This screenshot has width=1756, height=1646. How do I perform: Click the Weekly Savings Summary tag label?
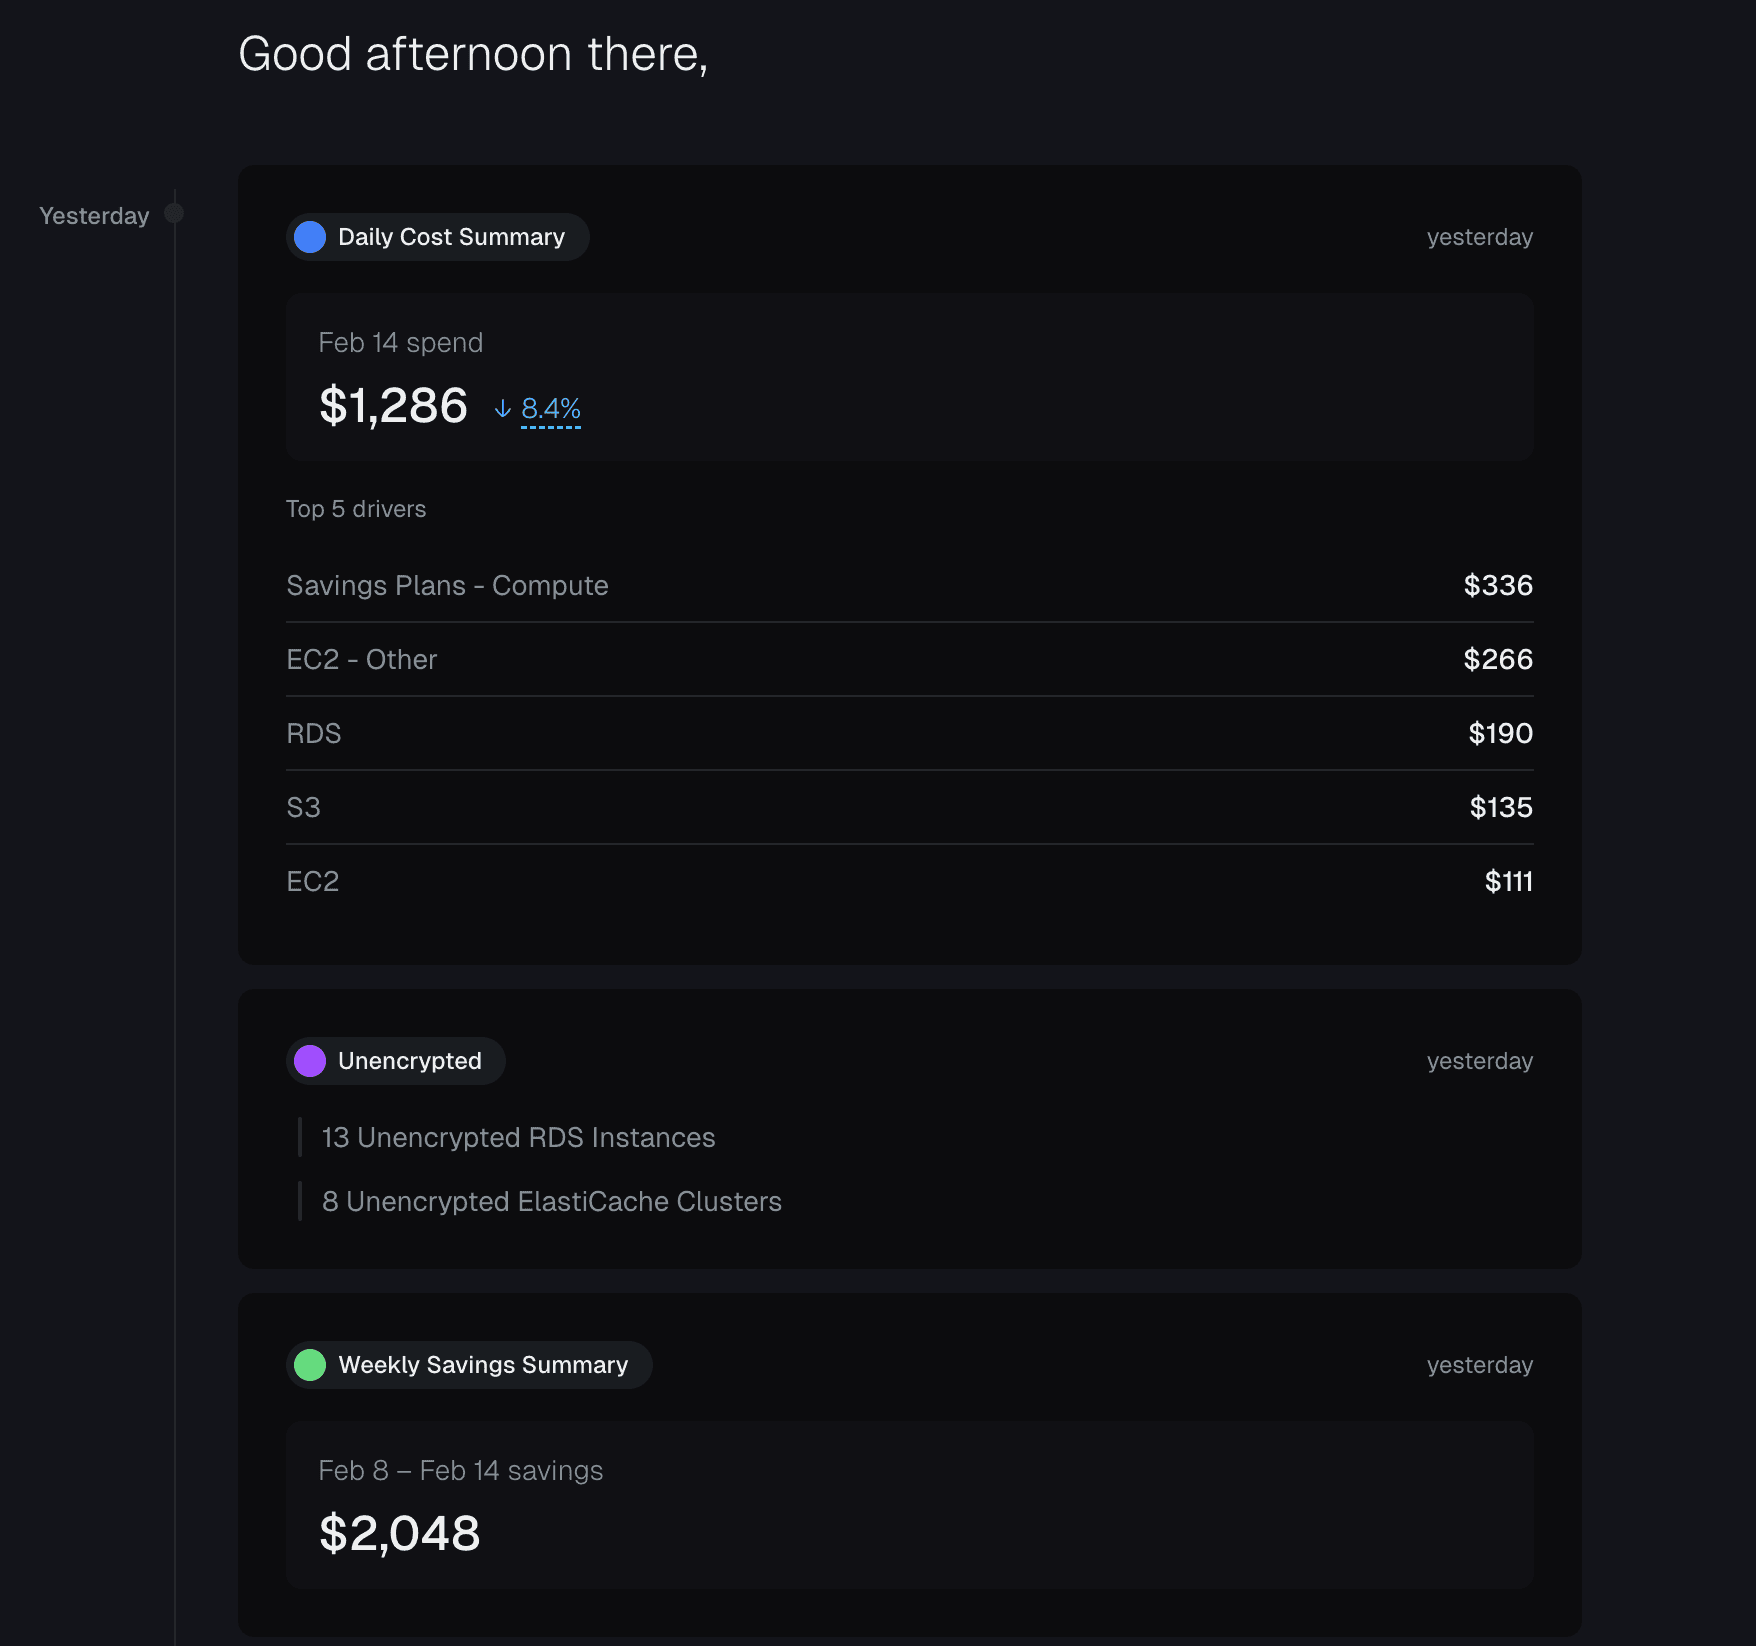point(483,1365)
